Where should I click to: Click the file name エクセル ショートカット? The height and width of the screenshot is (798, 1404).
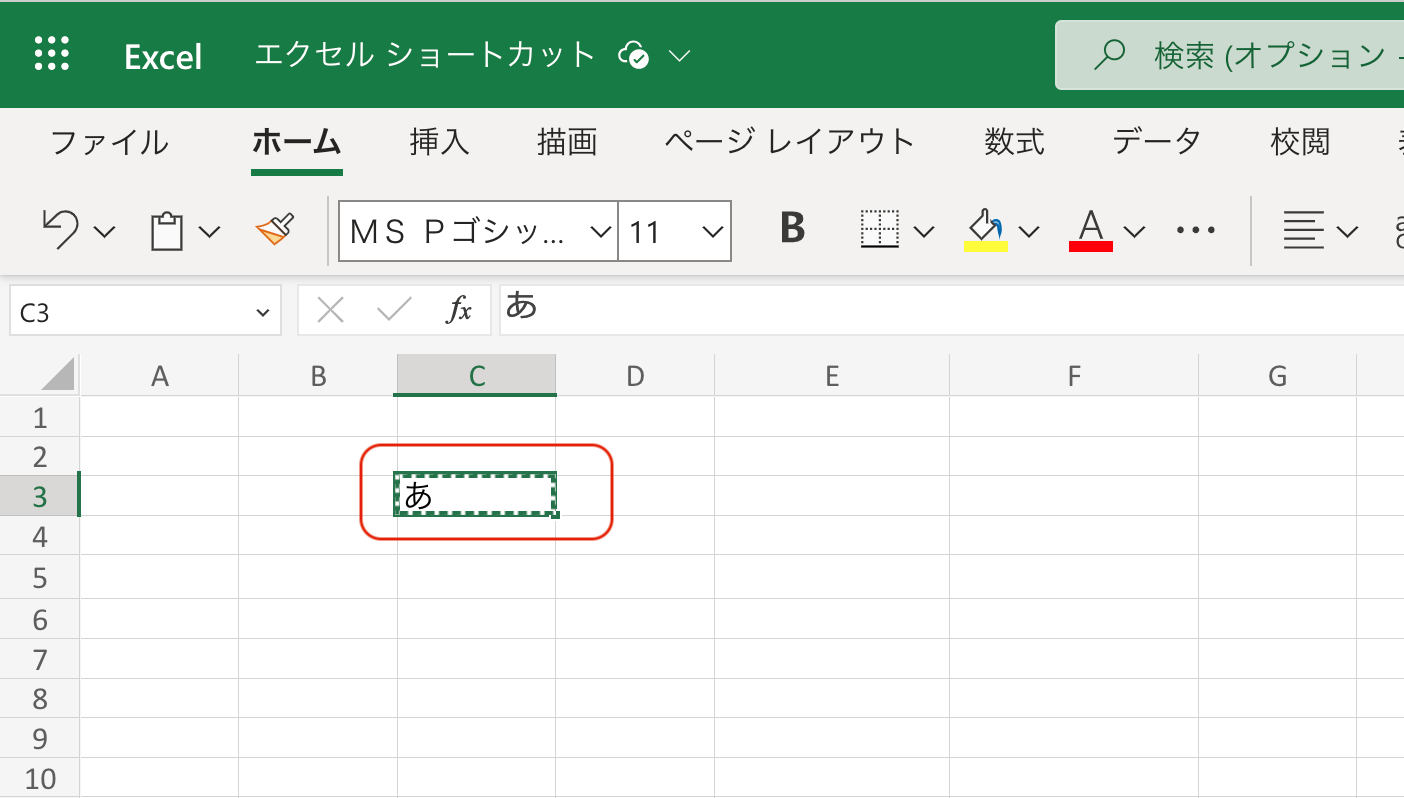click(425, 55)
